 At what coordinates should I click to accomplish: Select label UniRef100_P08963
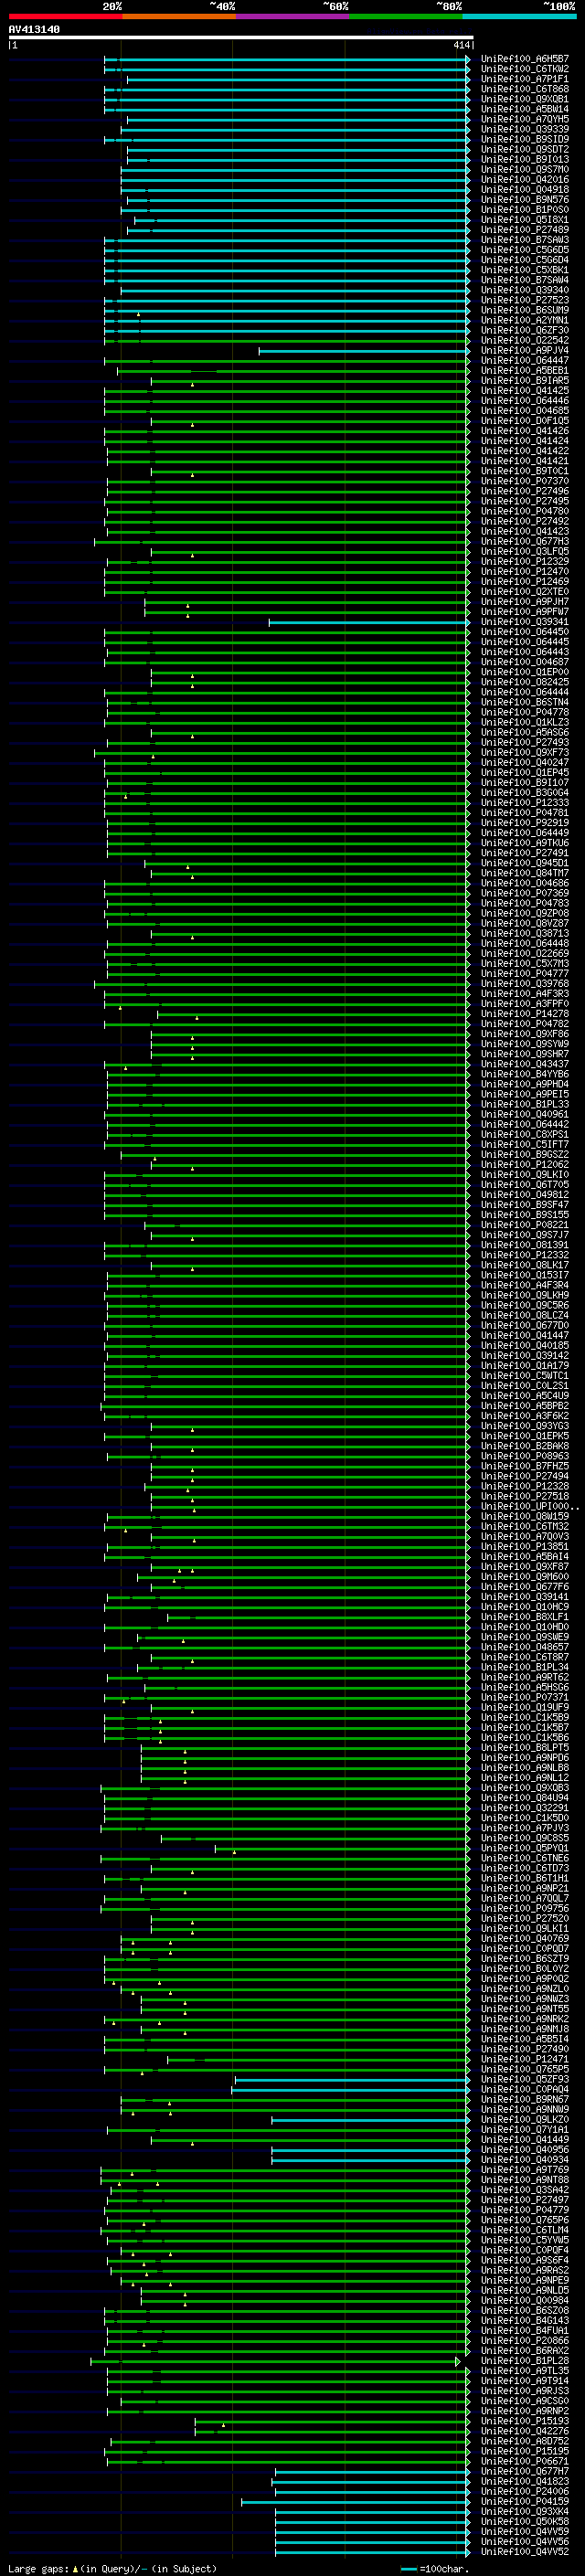[x=525, y=1456]
